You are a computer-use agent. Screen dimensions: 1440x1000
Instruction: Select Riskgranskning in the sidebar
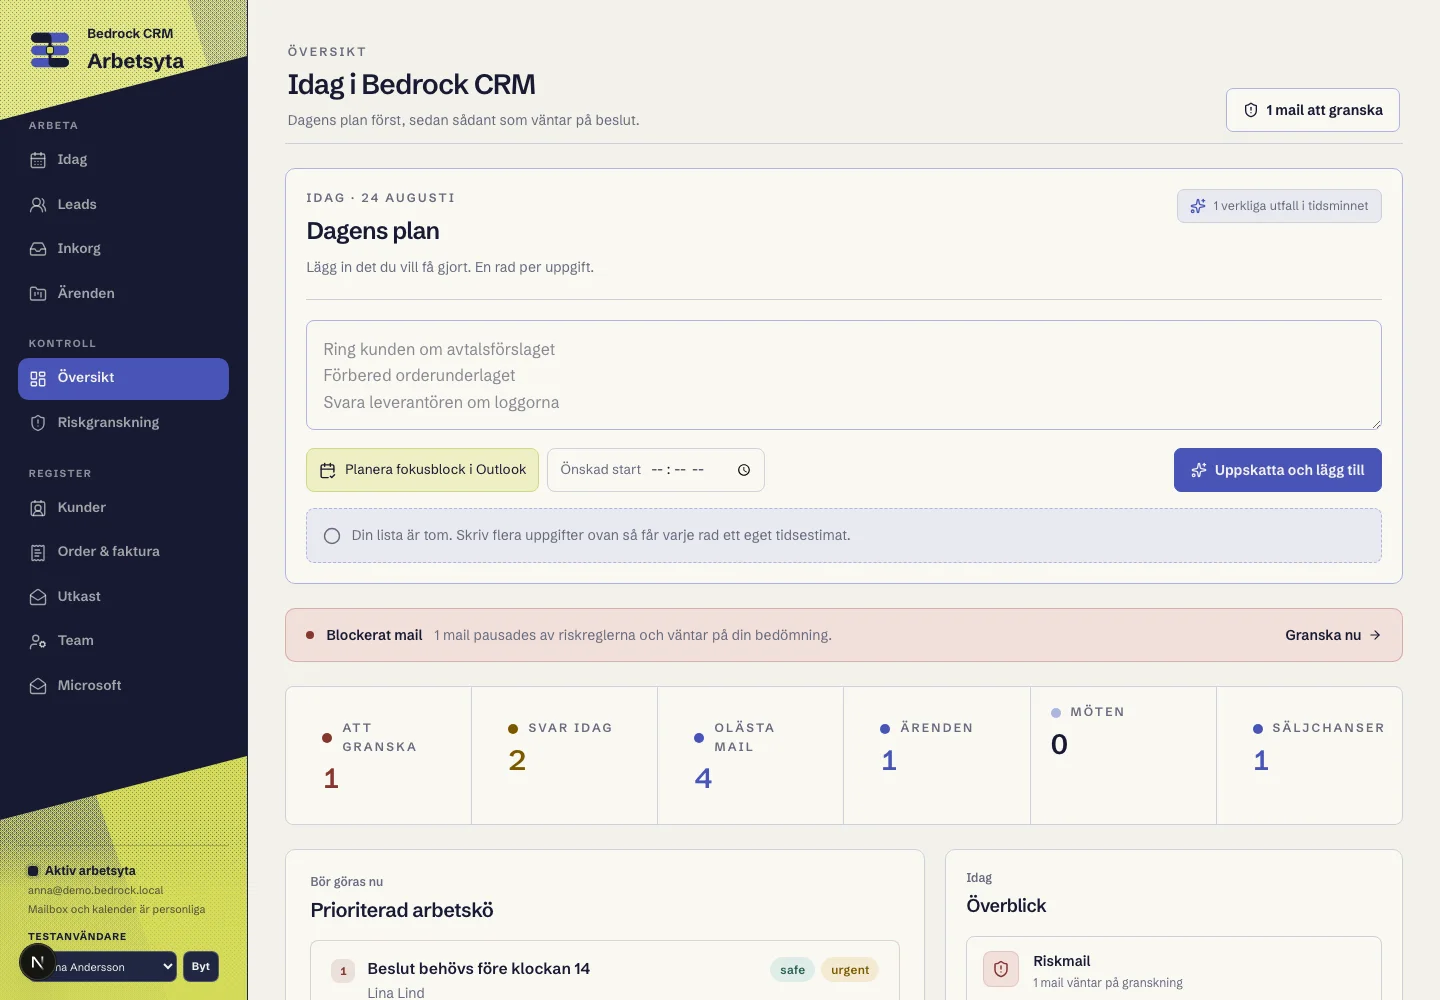pos(123,423)
